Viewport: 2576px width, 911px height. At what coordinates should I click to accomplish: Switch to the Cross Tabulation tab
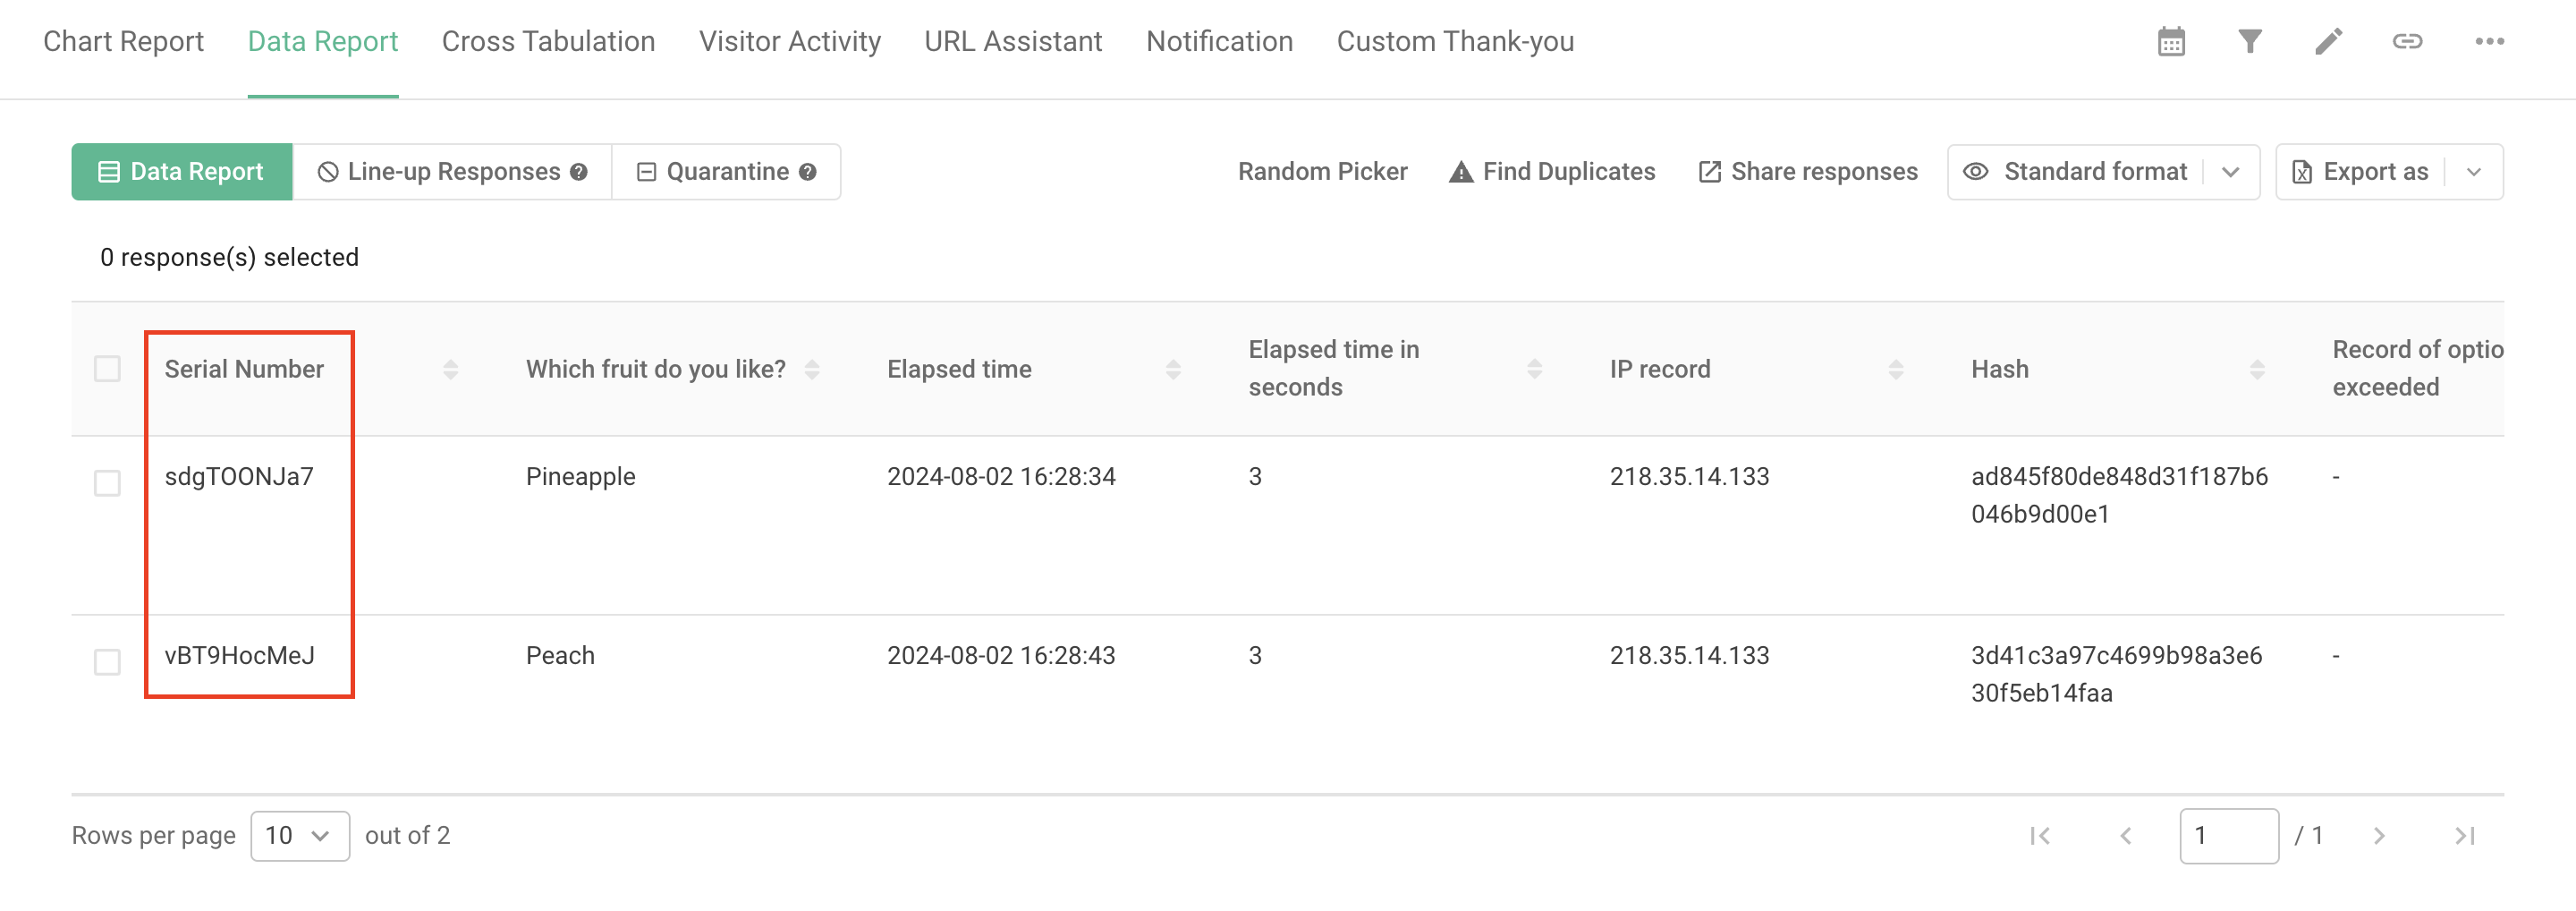(x=548, y=42)
